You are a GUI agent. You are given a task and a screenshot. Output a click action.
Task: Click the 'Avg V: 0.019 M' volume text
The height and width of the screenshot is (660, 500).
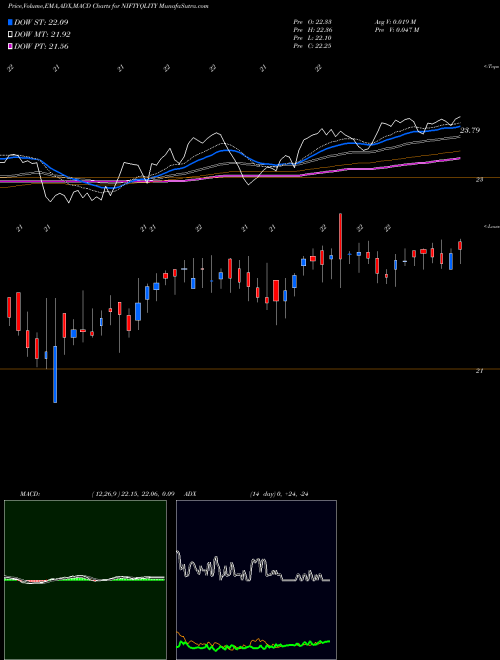[x=395, y=22]
